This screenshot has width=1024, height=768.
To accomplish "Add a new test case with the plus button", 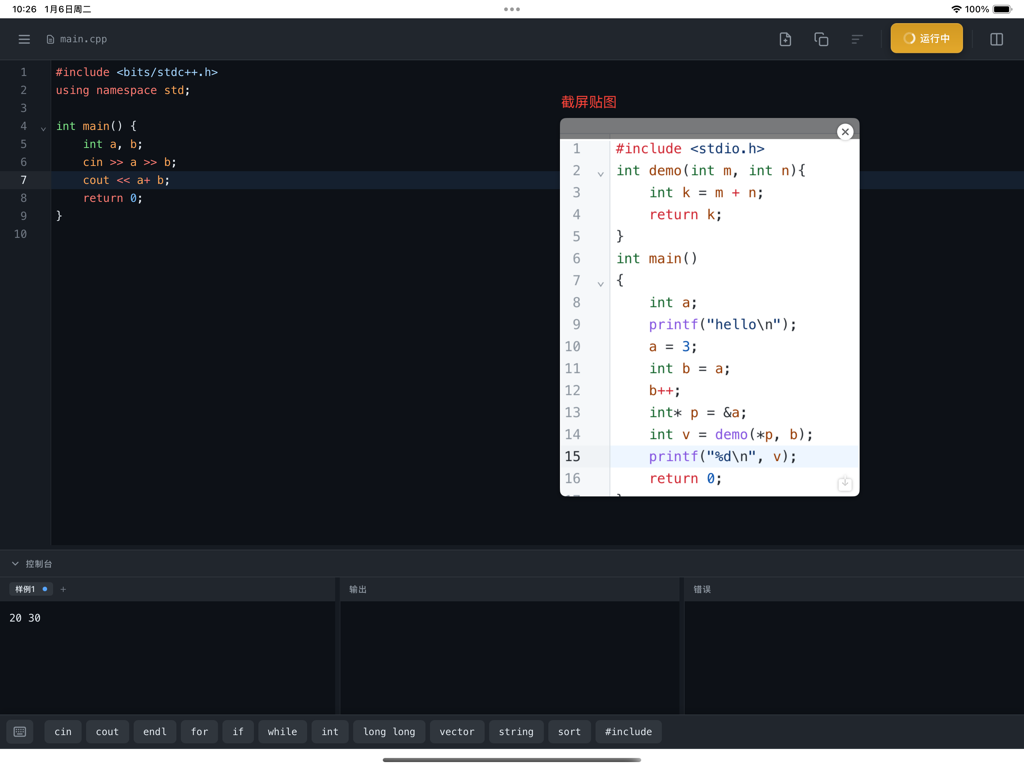I will pos(63,589).
